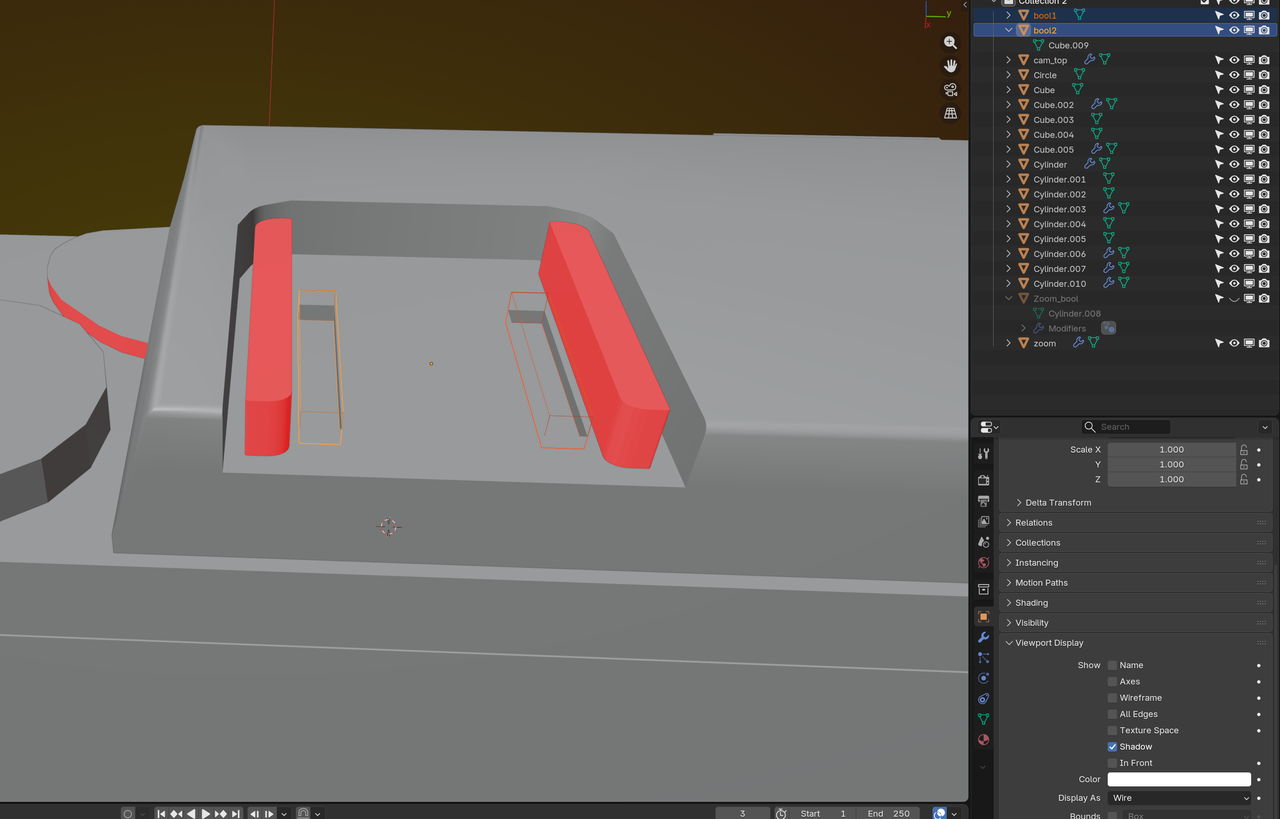Open the Modifiers wrench properties tab
1280x819 pixels.
pyautogui.click(x=983, y=637)
